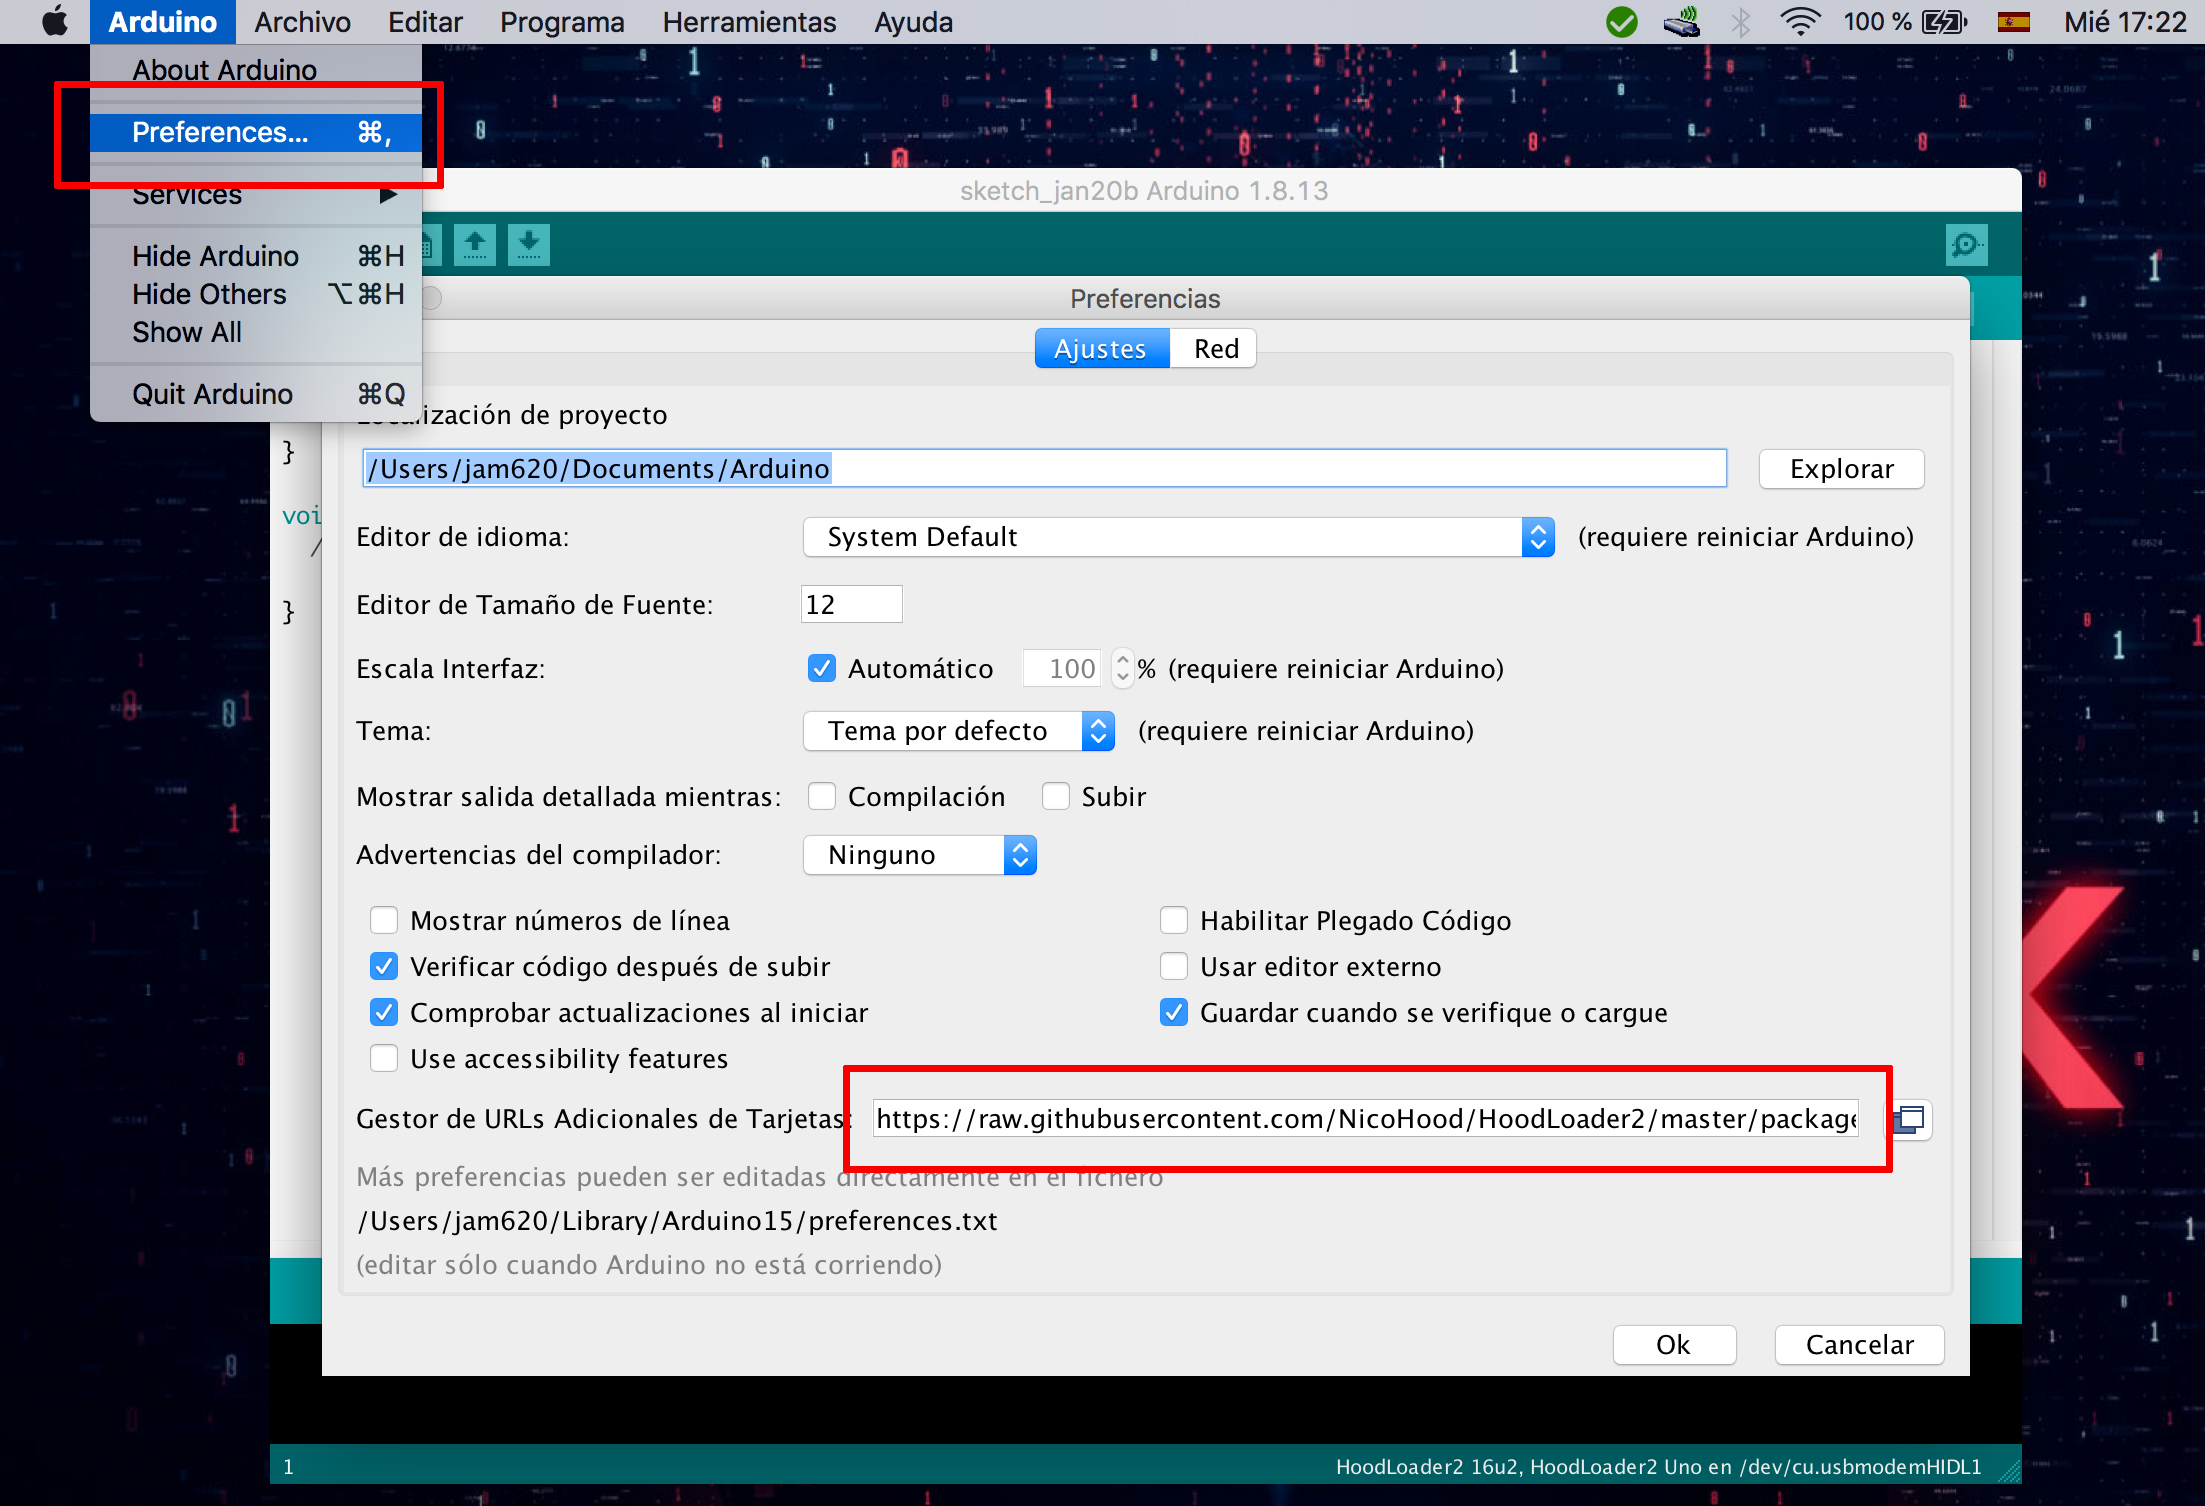This screenshot has height=1506, width=2205.
Task: Open the Tema por defecto dropdown
Action: pos(959,731)
